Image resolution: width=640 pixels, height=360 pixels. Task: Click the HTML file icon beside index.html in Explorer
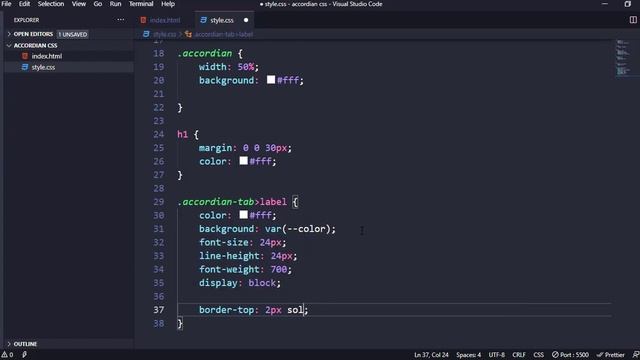[25, 56]
